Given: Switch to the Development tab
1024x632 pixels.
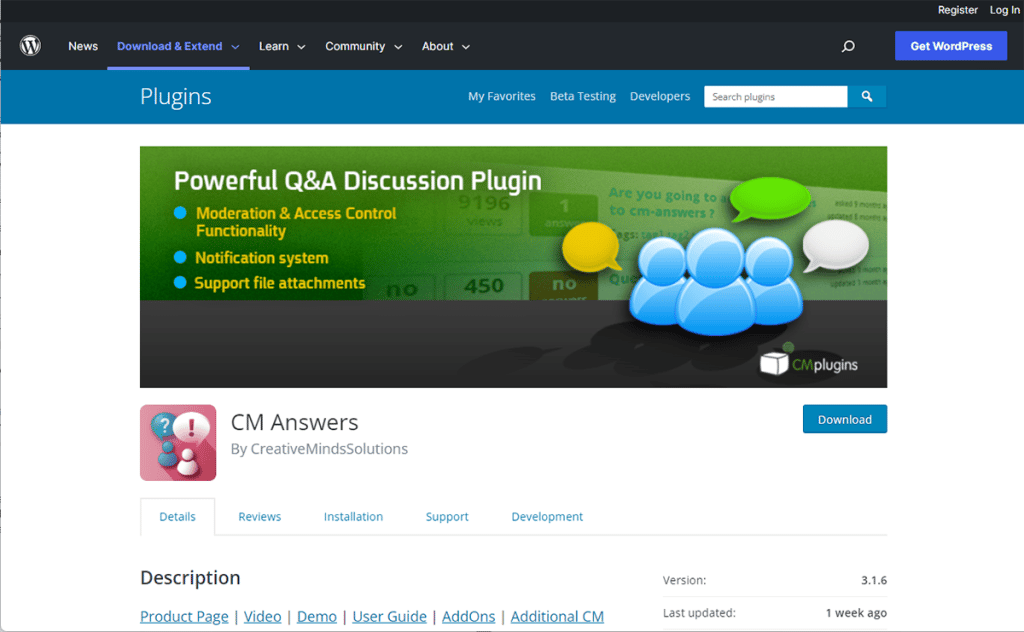Looking at the screenshot, I should [x=547, y=516].
